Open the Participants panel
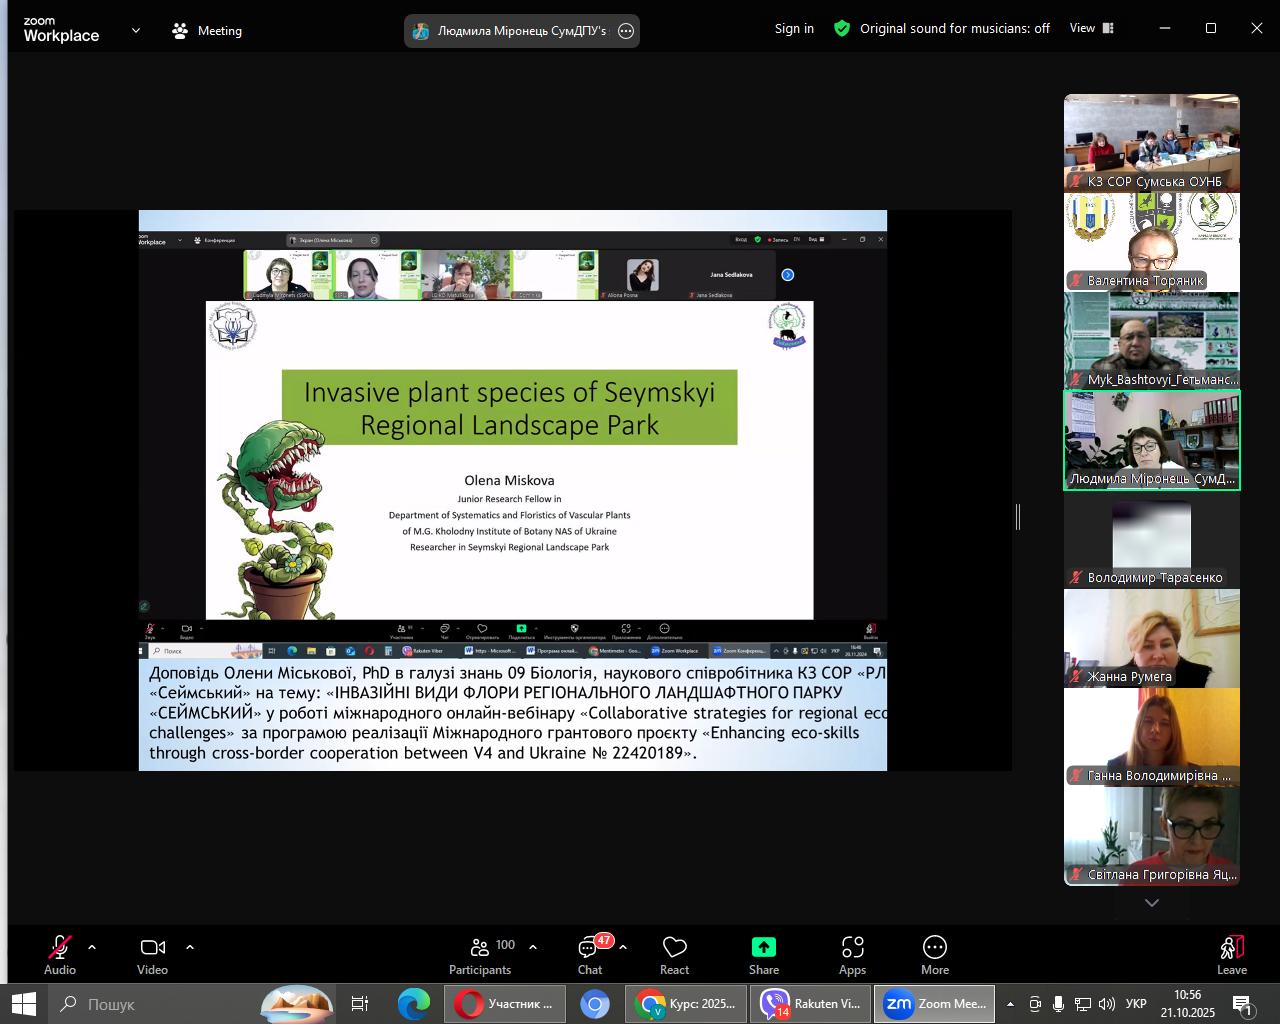 tap(480, 955)
